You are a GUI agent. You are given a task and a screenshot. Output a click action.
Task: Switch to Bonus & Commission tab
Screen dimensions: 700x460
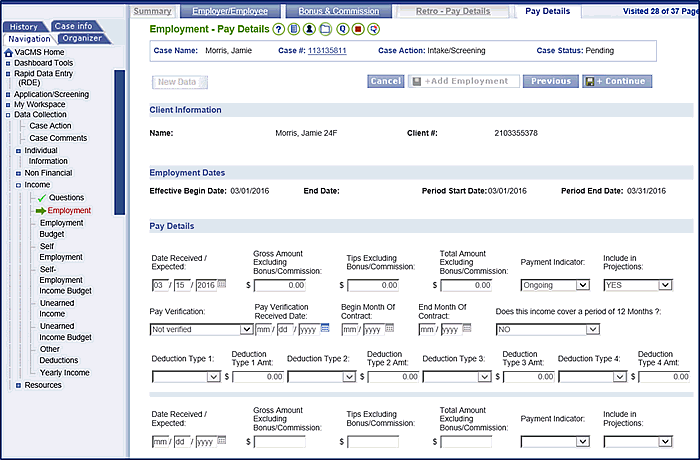(x=338, y=11)
